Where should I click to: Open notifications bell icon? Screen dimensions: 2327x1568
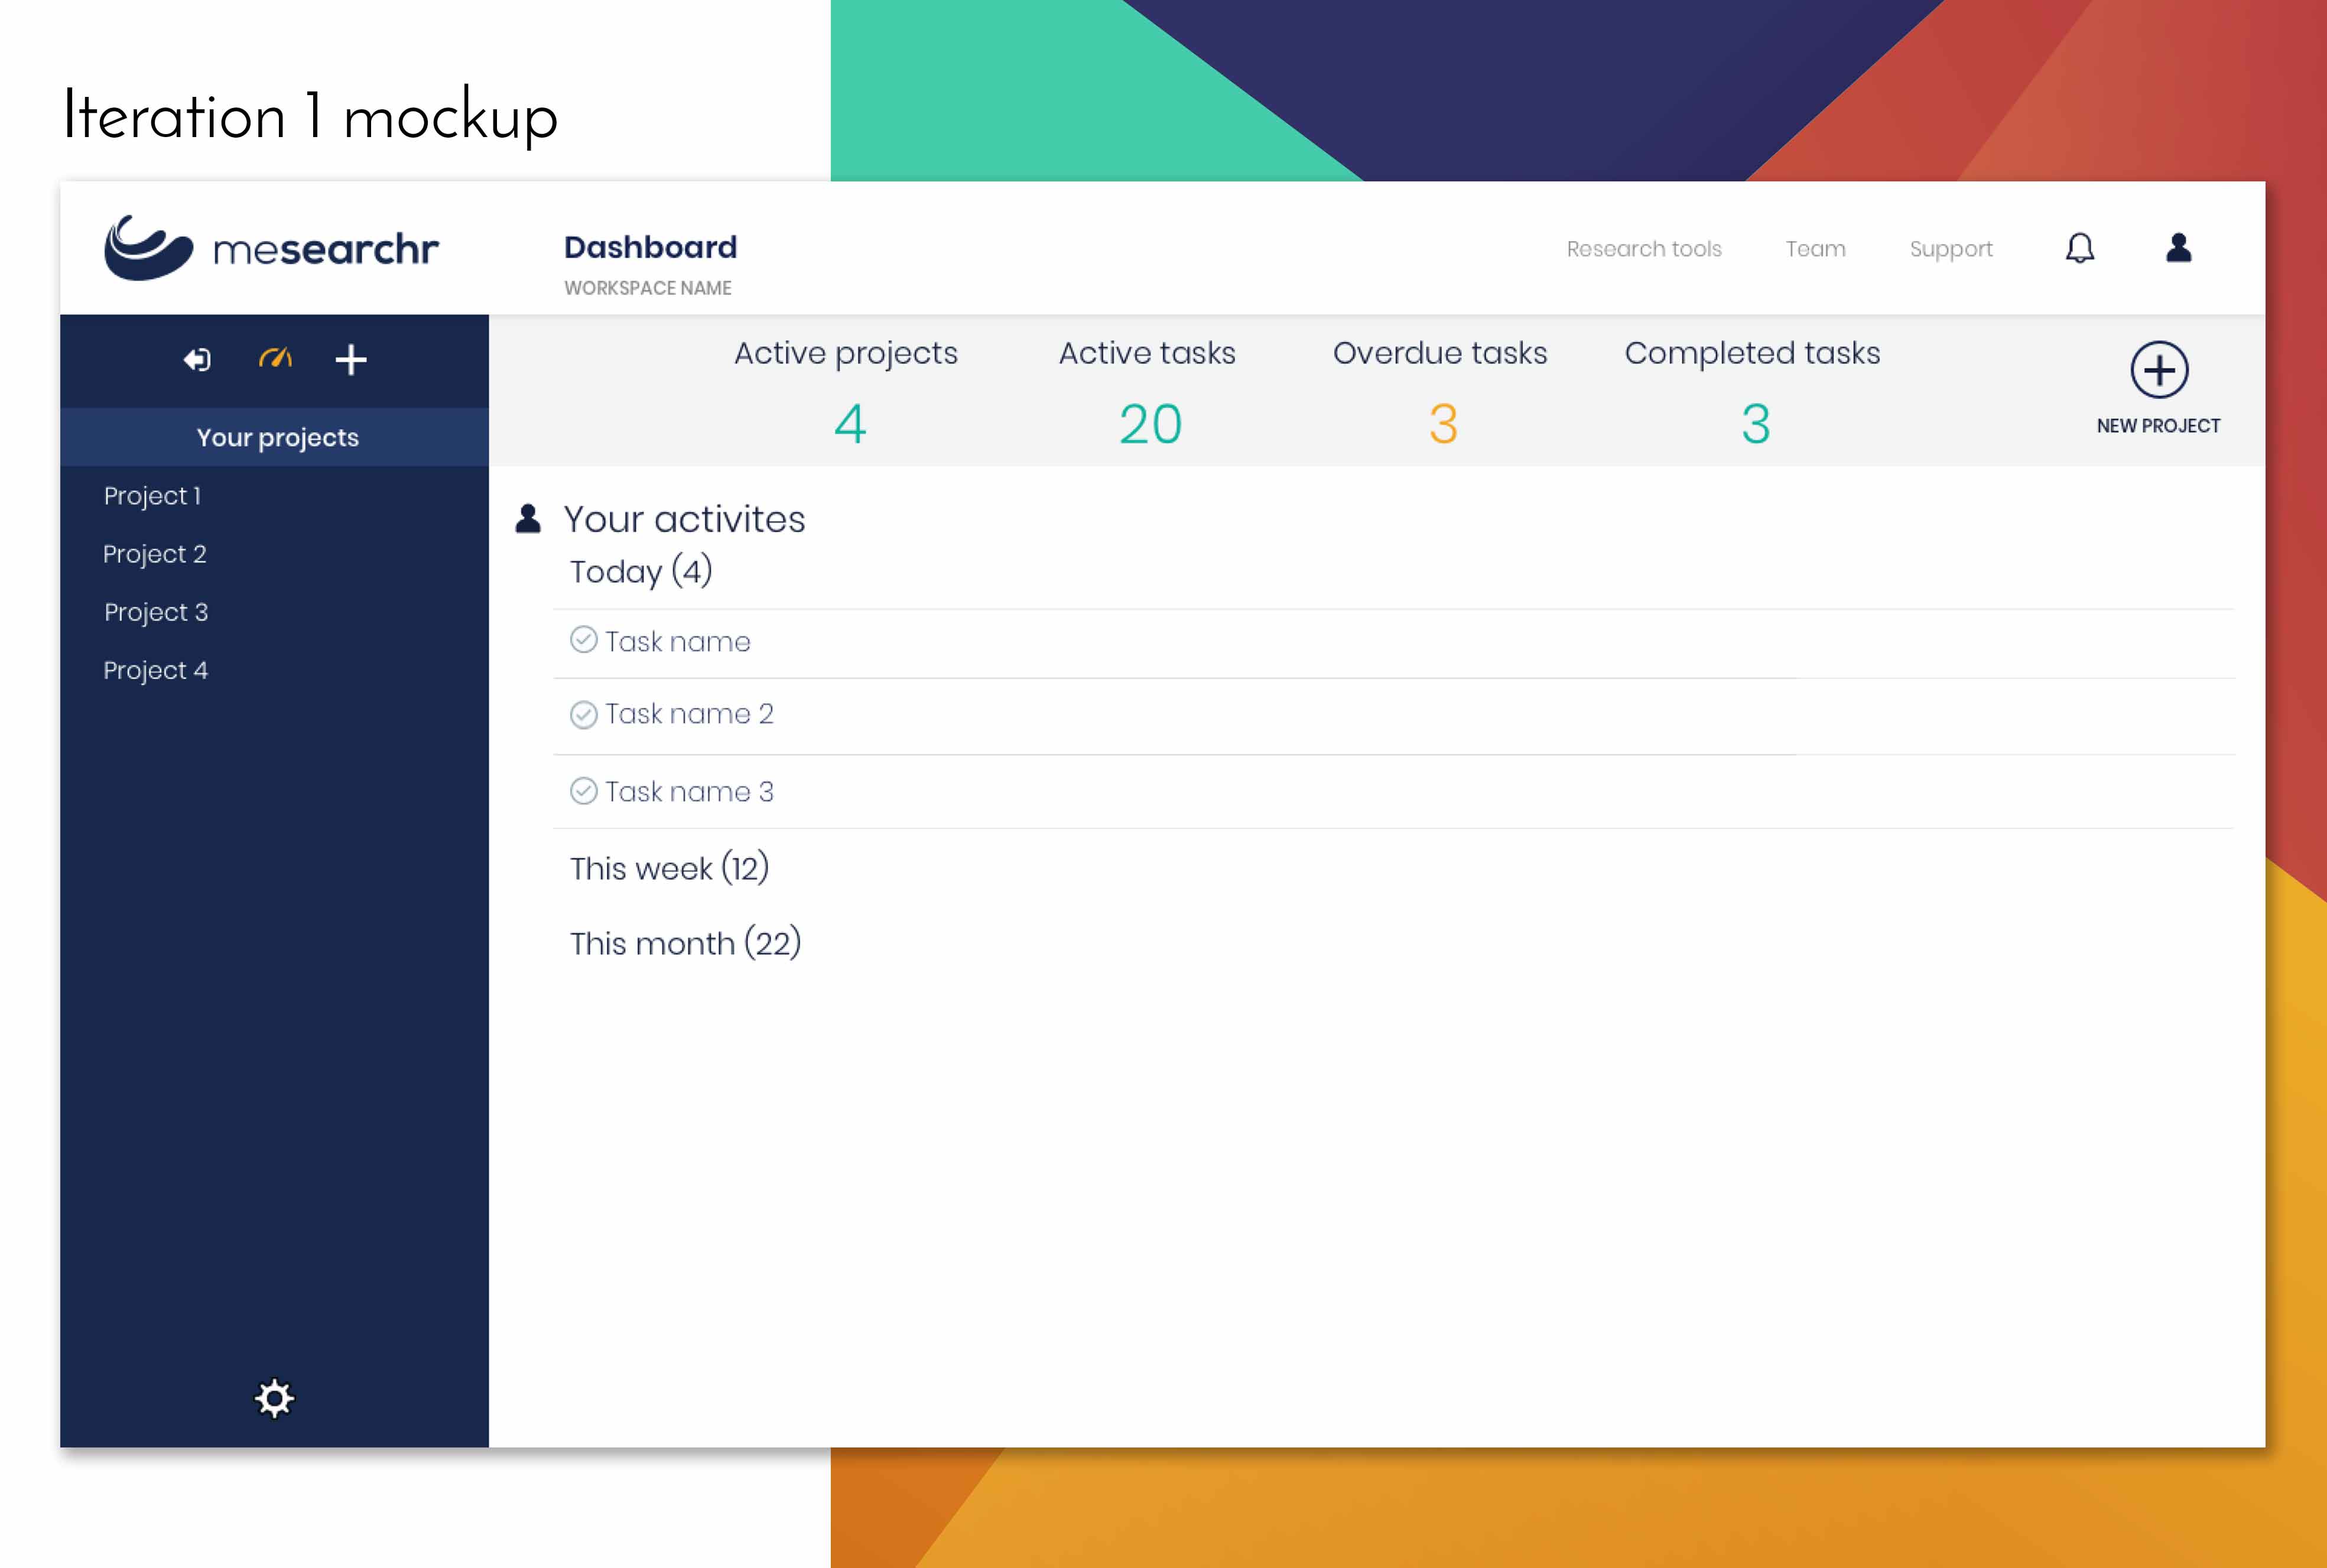[x=2079, y=248]
